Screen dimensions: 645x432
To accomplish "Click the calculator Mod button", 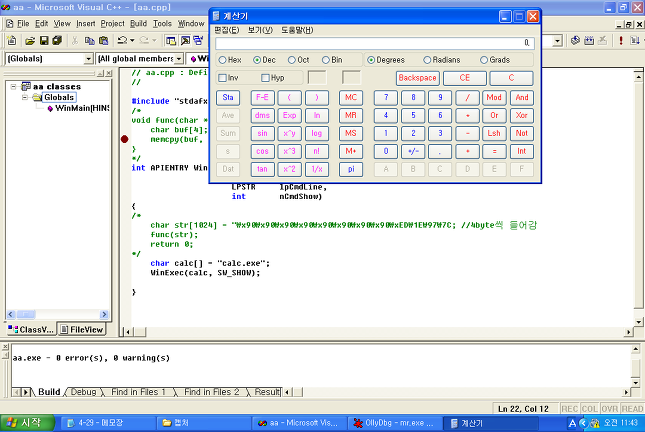I will tap(494, 98).
